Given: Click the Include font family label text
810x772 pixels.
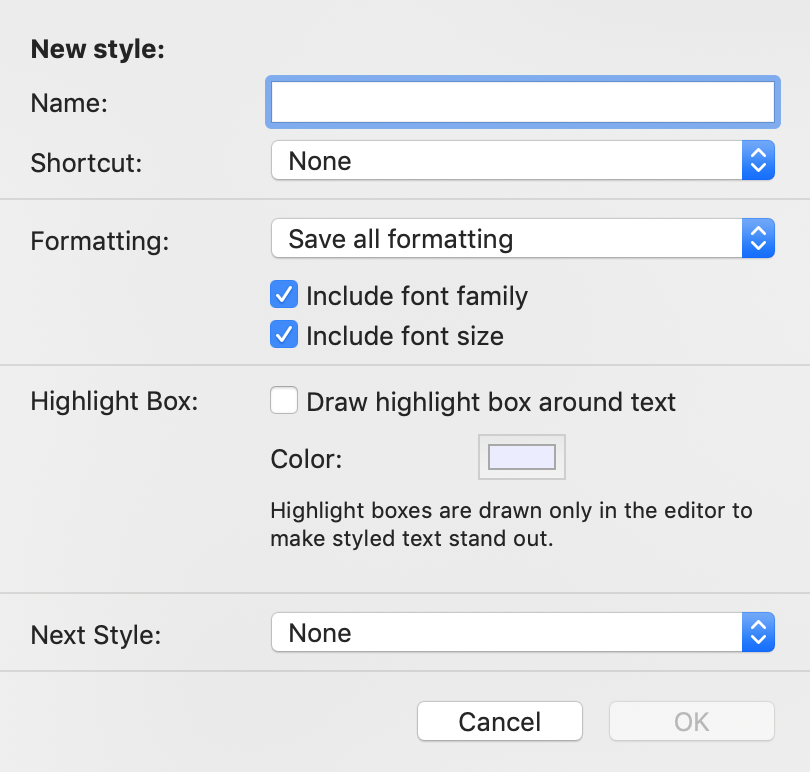Looking at the screenshot, I should pos(417,296).
